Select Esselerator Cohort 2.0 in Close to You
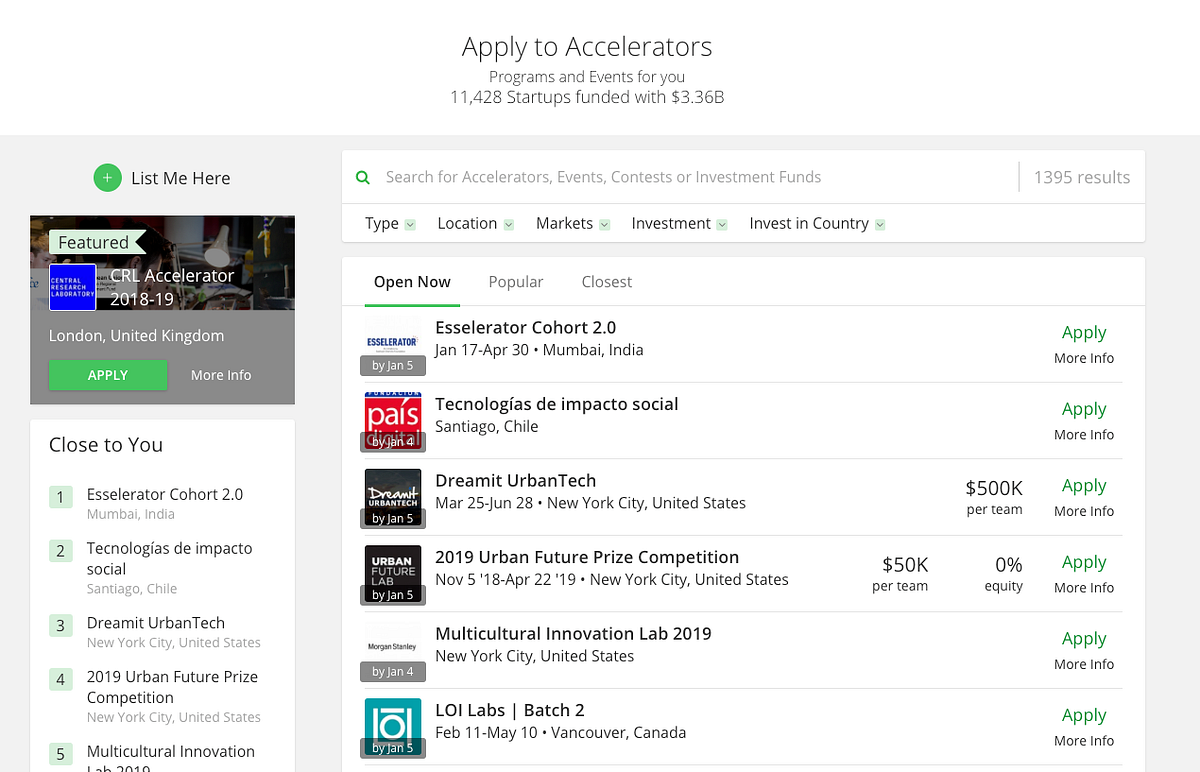The image size is (1200, 772). click(165, 494)
